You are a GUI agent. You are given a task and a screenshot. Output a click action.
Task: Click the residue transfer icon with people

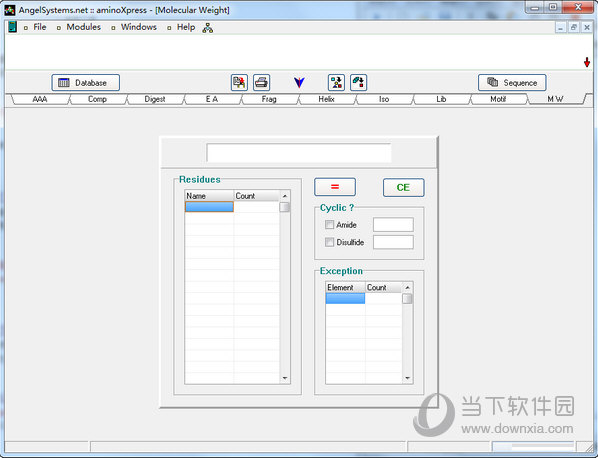point(336,82)
